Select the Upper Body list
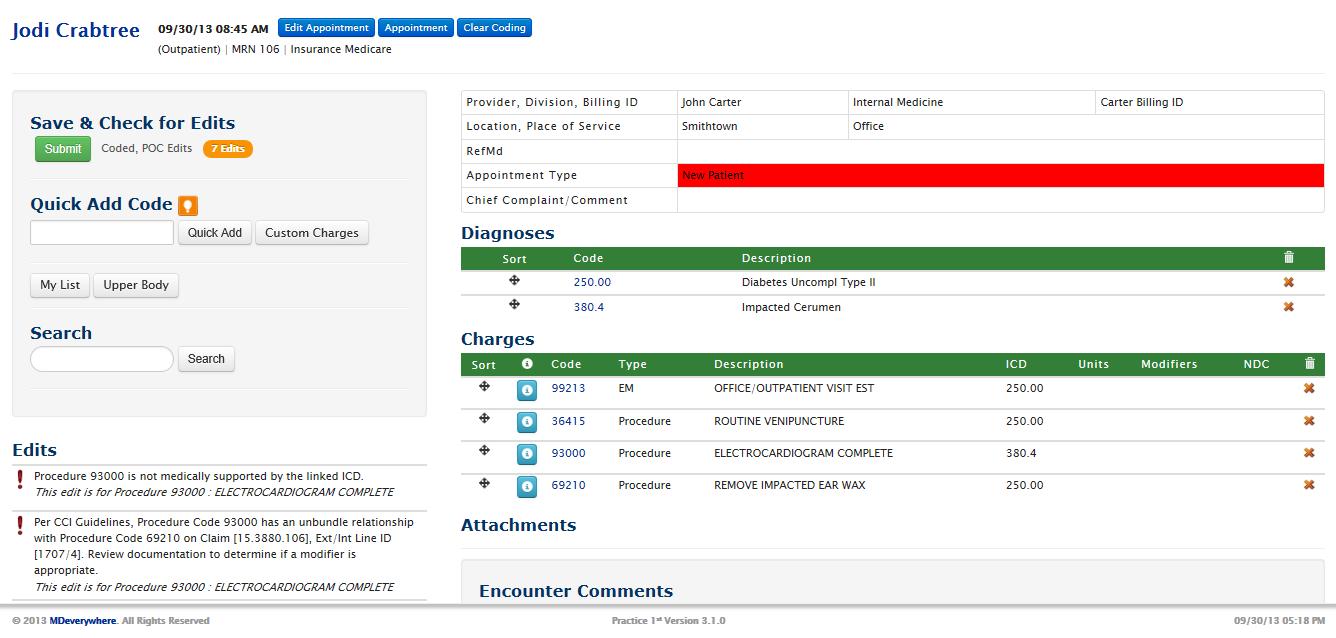1336x638 pixels. 136,285
